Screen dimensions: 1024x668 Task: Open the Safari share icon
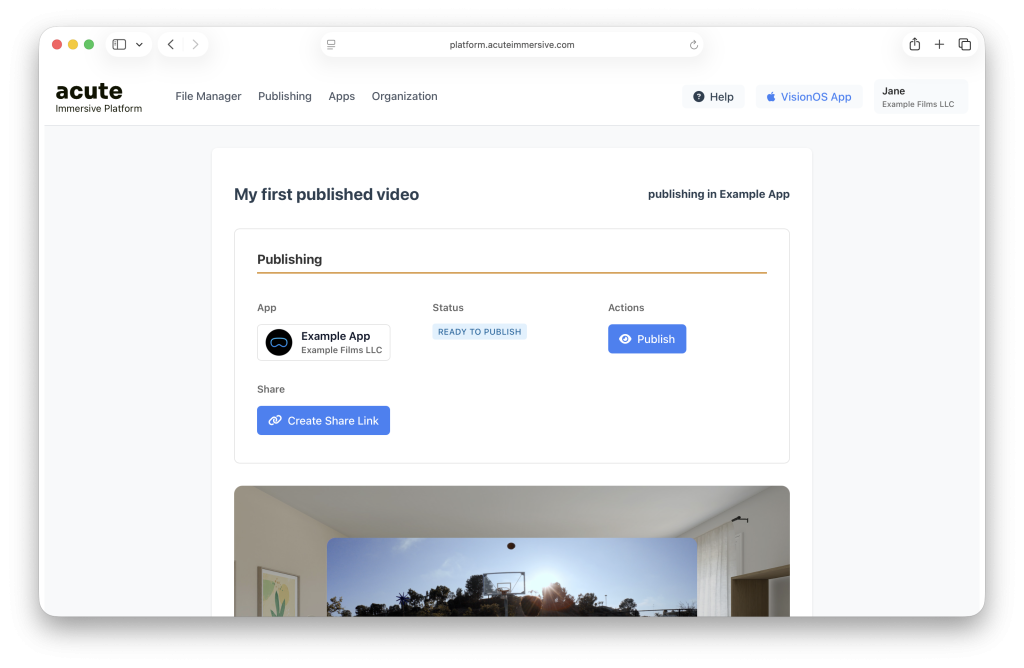(914, 45)
